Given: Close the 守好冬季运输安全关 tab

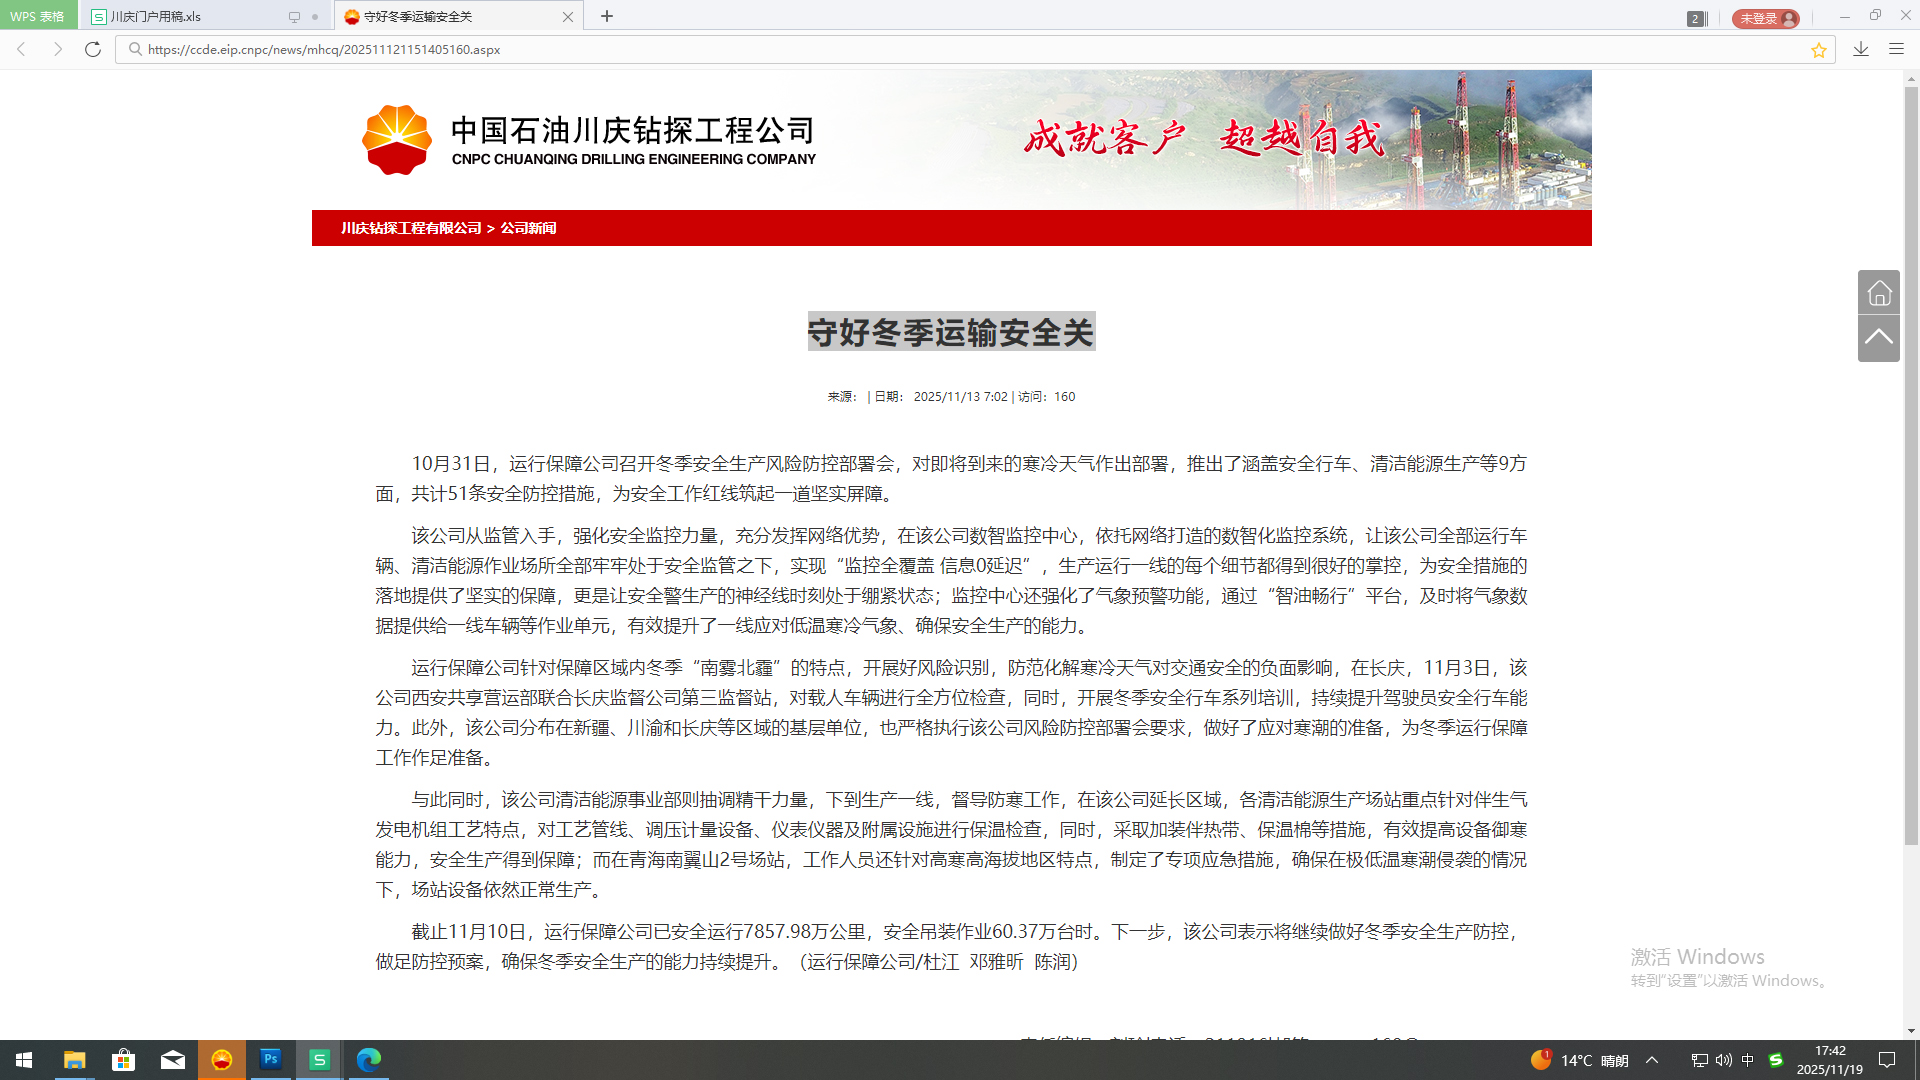Looking at the screenshot, I should tap(568, 17).
